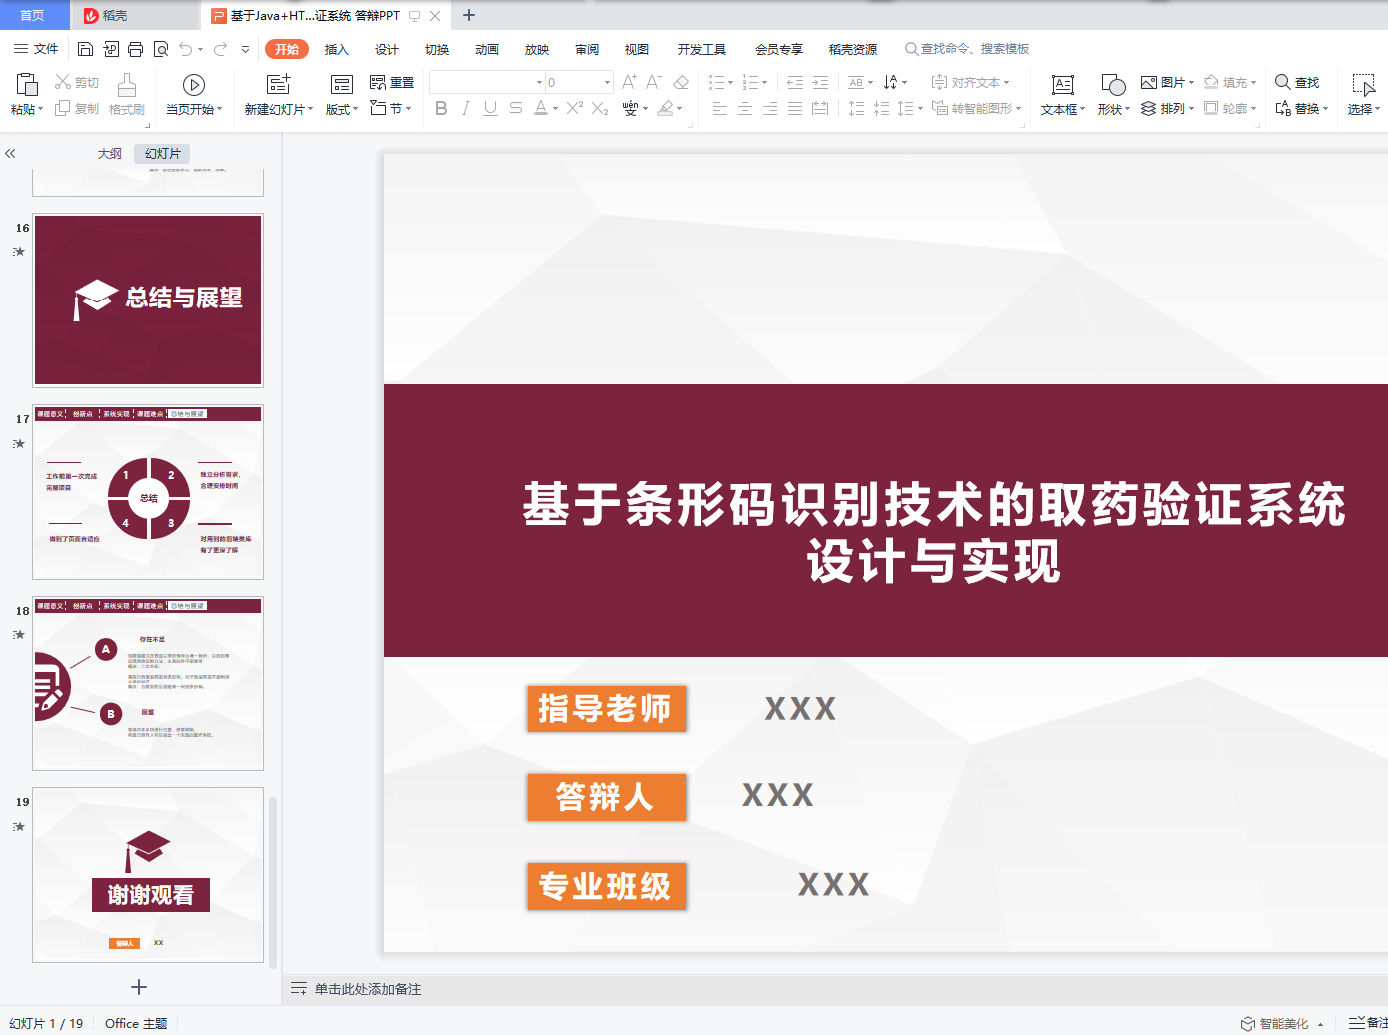The image size is (1388, 1035).
Task: Toggle right text alignment
Action: [770, 108]
